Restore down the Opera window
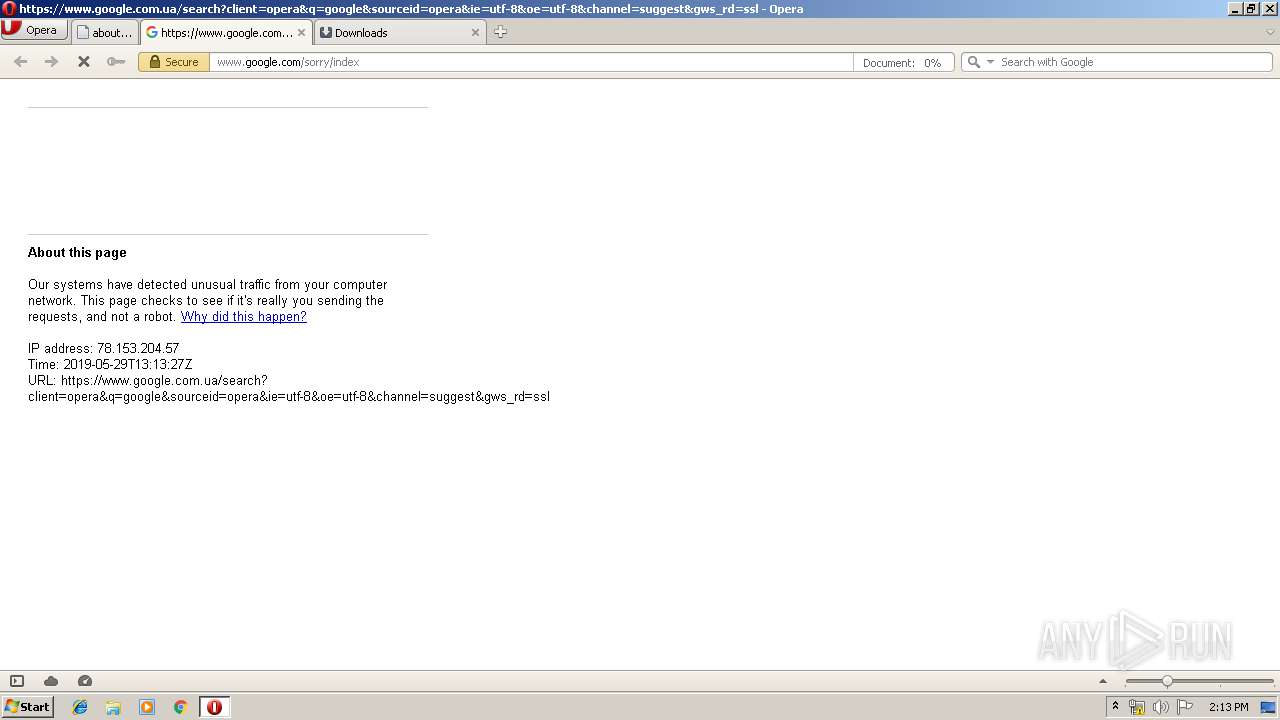The width and height of the screenshot is (1280, 720). 1251,9
